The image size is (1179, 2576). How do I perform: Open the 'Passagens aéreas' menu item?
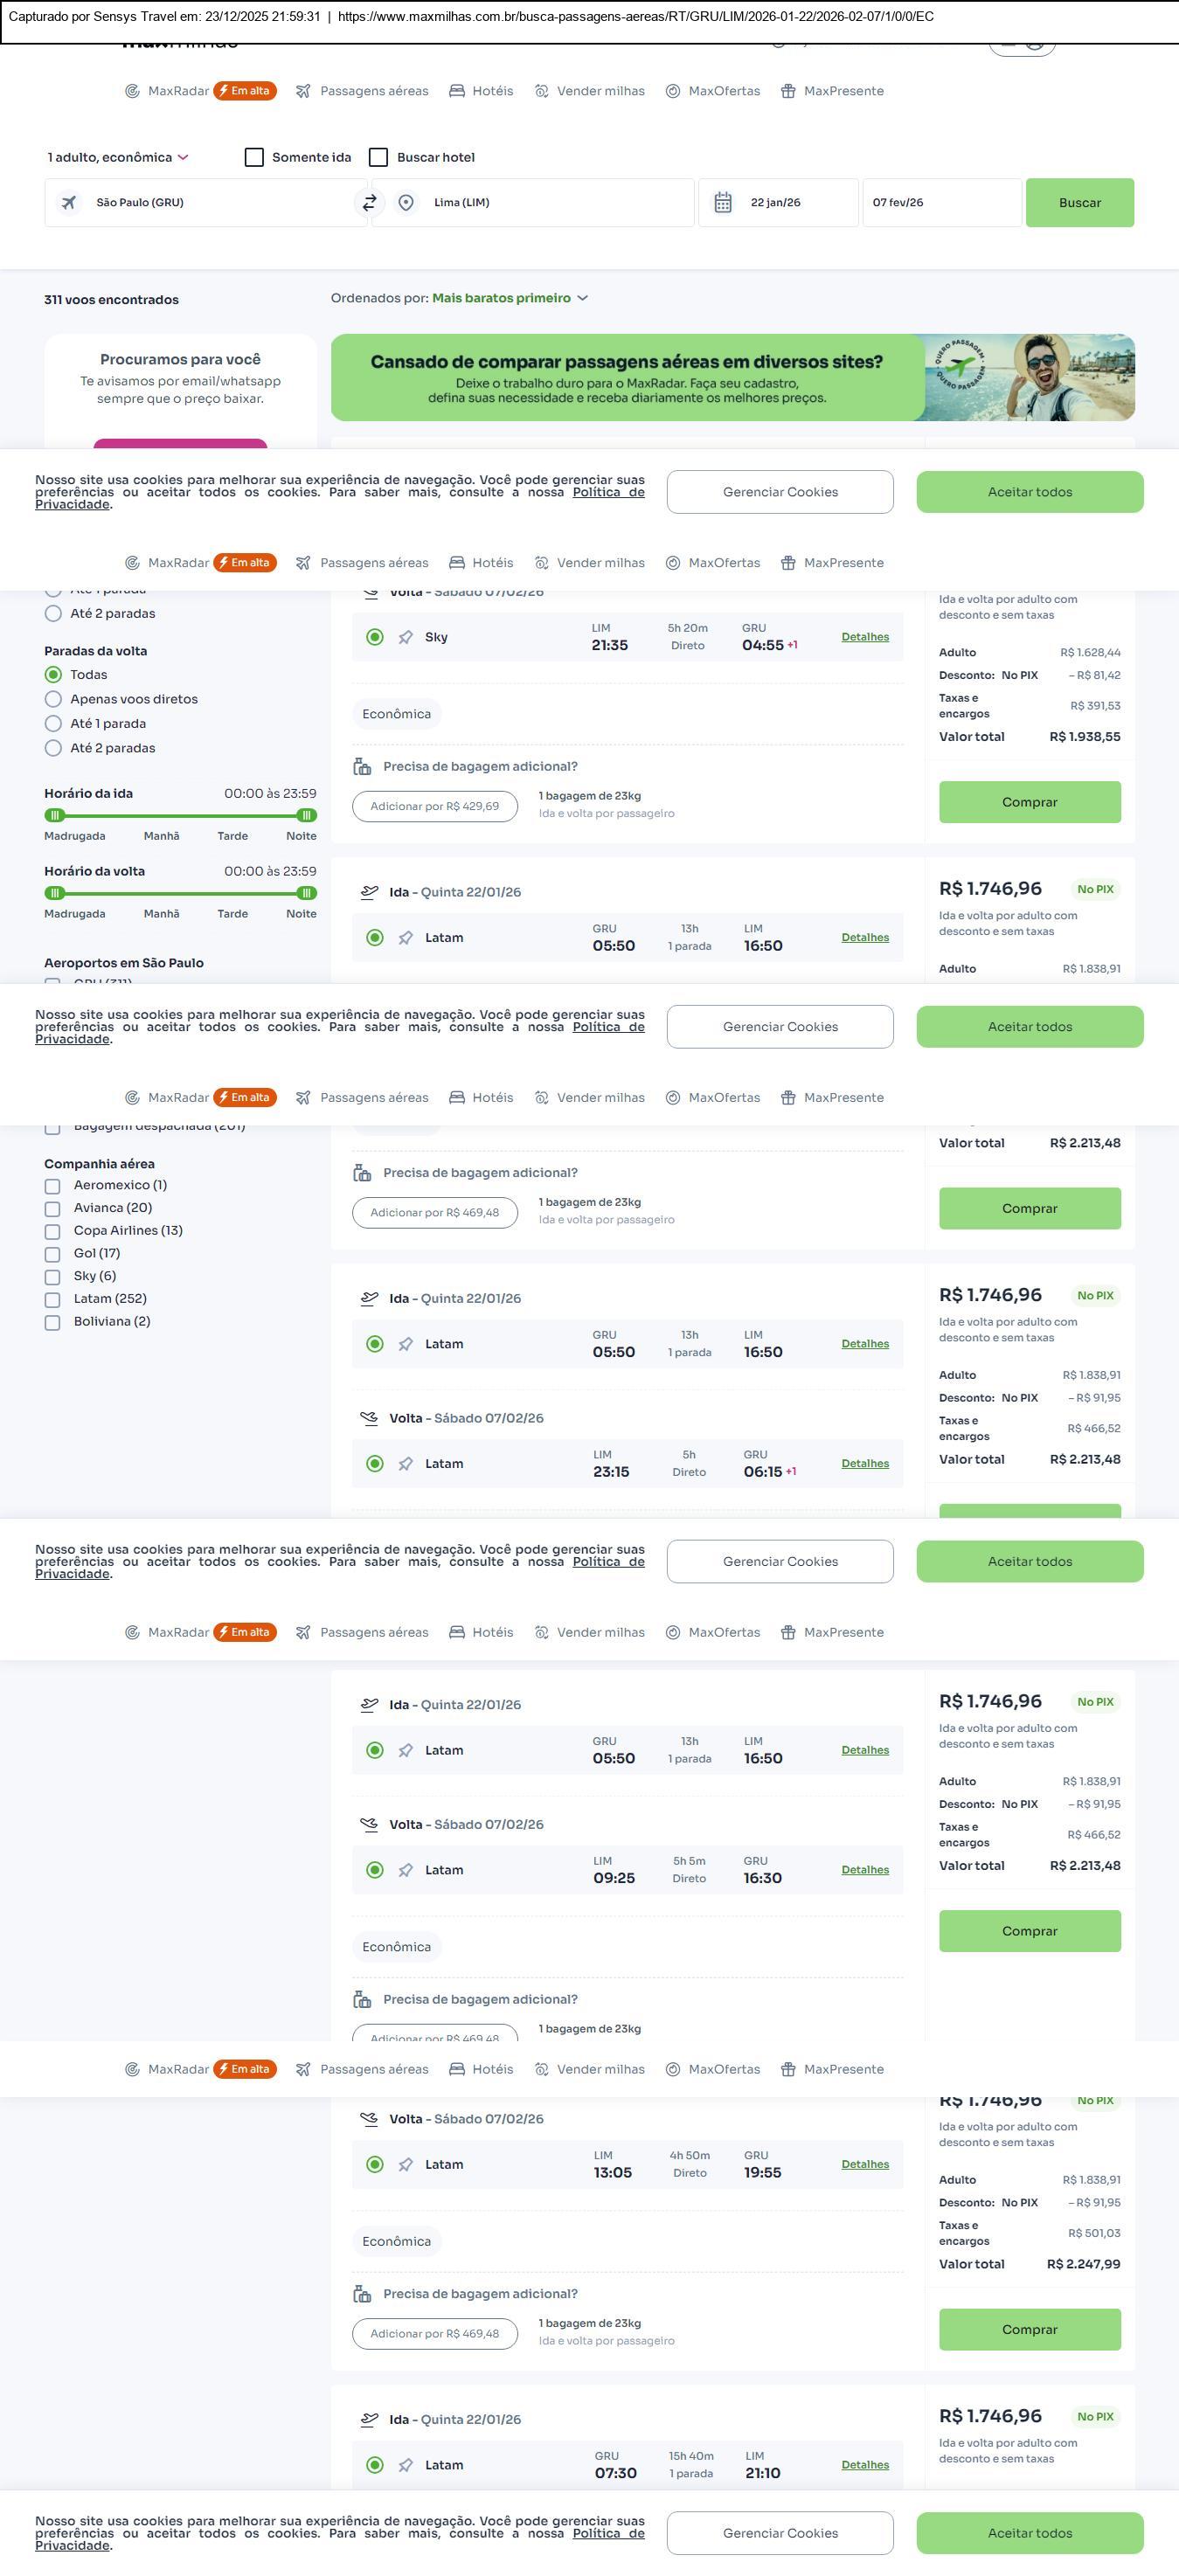[373, 91]
